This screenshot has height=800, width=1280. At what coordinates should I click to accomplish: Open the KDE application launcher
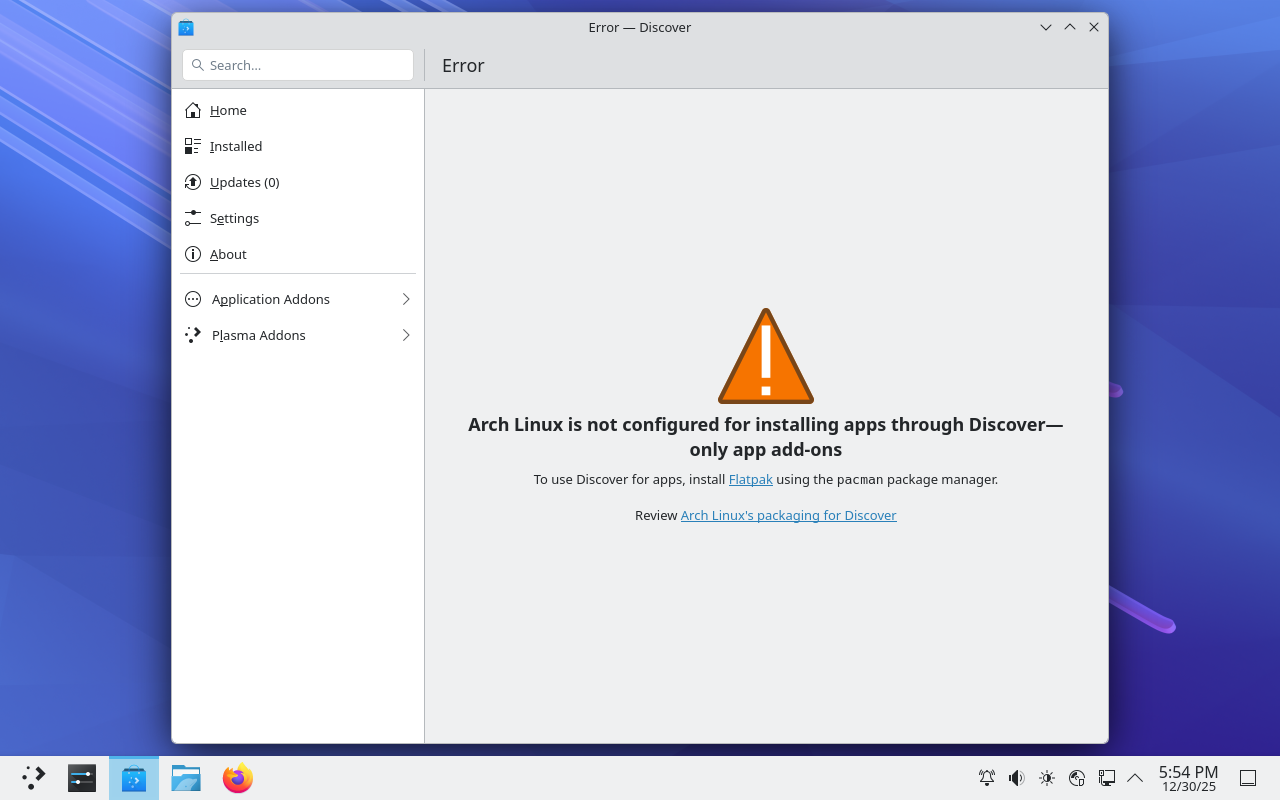coord(34,778)
